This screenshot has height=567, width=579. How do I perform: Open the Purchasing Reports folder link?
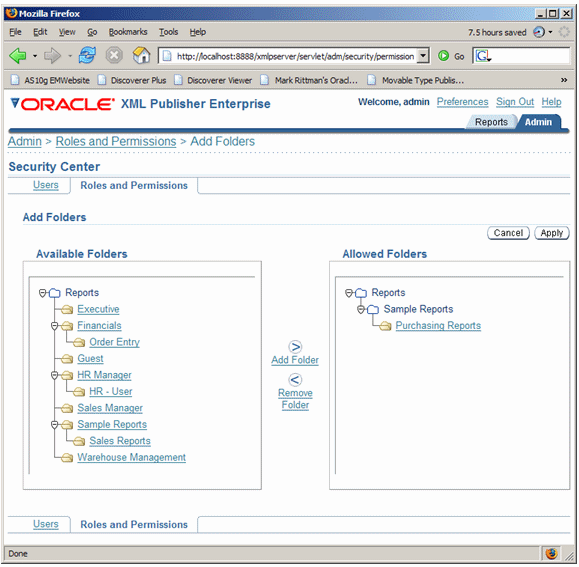click(x=438, y=326)
